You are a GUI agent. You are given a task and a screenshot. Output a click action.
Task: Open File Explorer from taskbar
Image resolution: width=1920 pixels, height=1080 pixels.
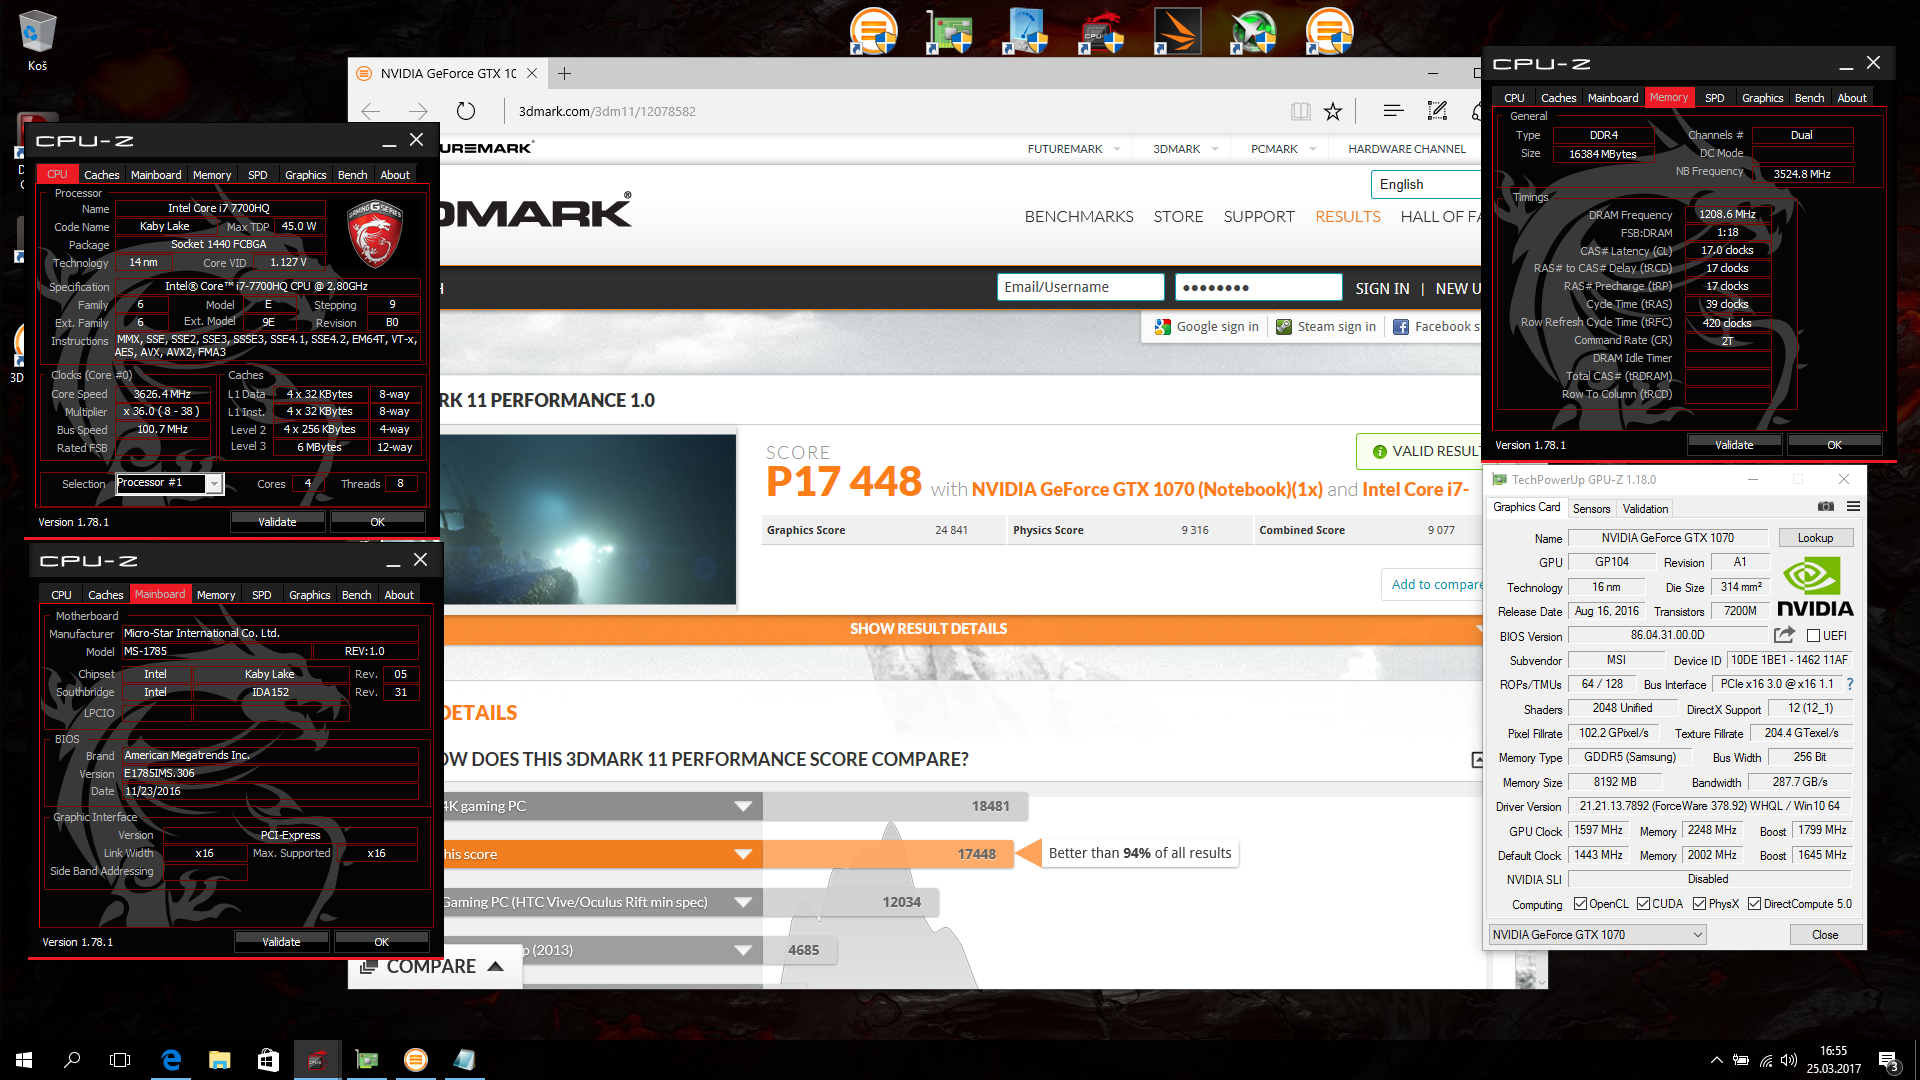point(219,1060)
